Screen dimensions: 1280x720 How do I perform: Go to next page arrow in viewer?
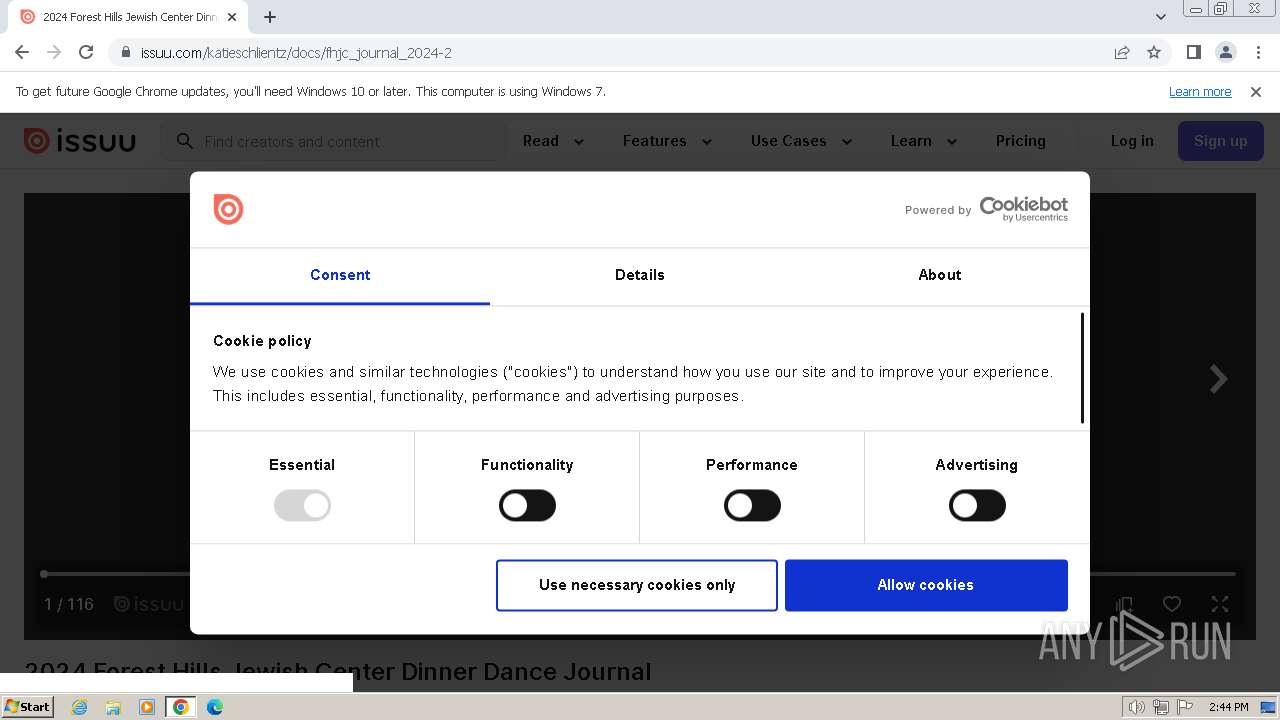1218,379
